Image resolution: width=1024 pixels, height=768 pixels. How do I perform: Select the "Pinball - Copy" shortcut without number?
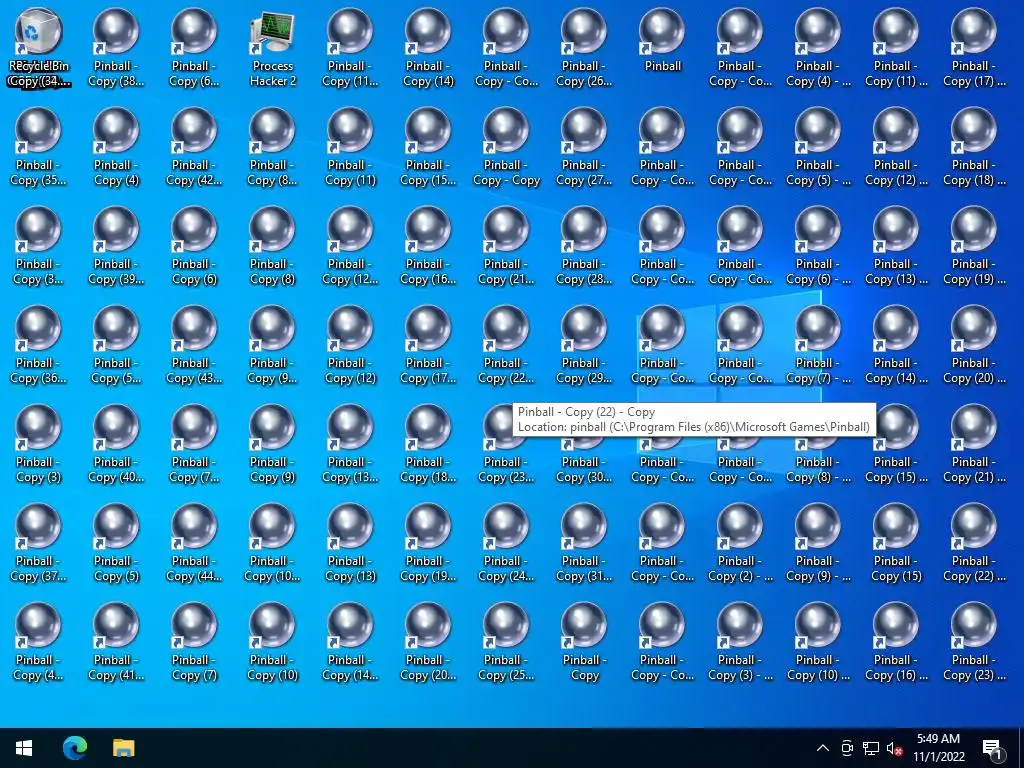point(584,643)
